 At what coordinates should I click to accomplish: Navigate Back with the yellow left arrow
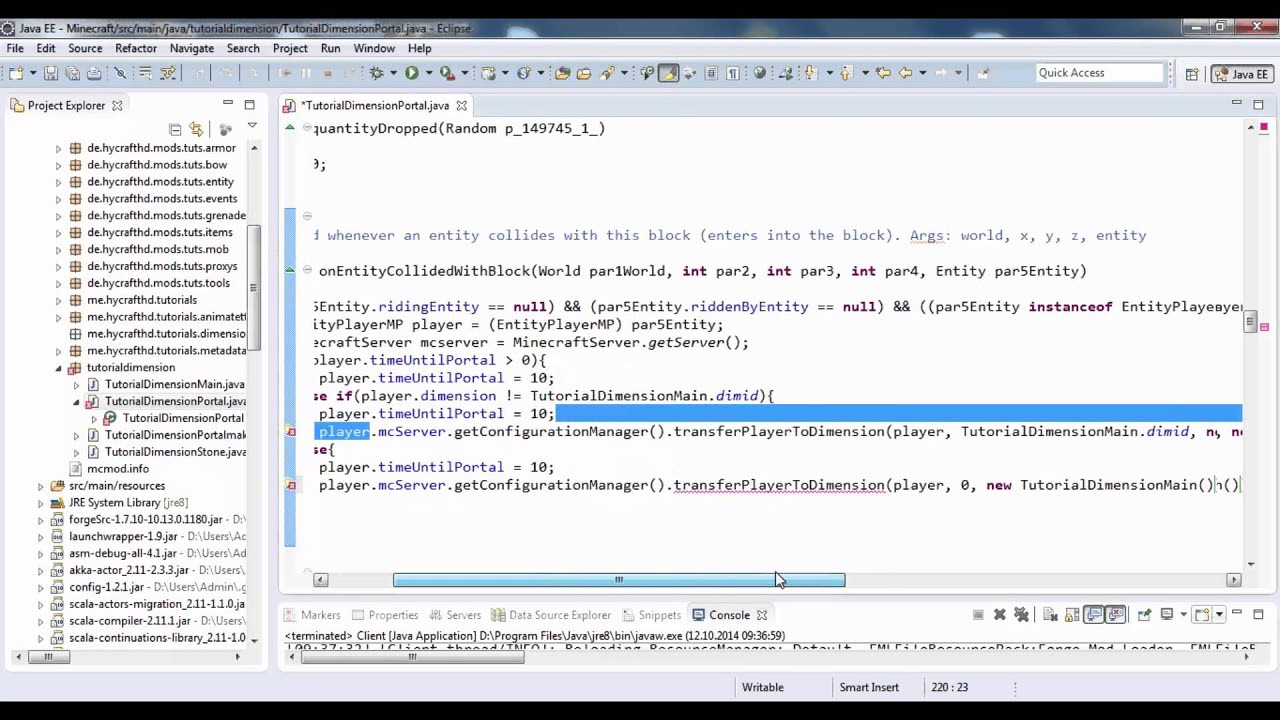click(x=905, y=73)
